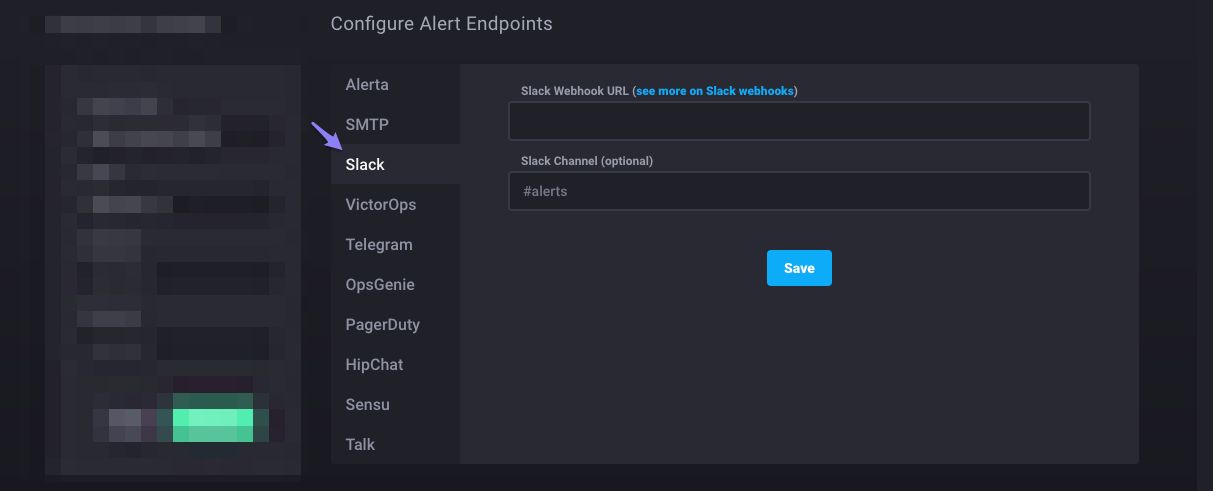This screenshot has height=491, width=1213.
Task: Click the Slack Webhook URL label
Action: (x=575, y=91)
